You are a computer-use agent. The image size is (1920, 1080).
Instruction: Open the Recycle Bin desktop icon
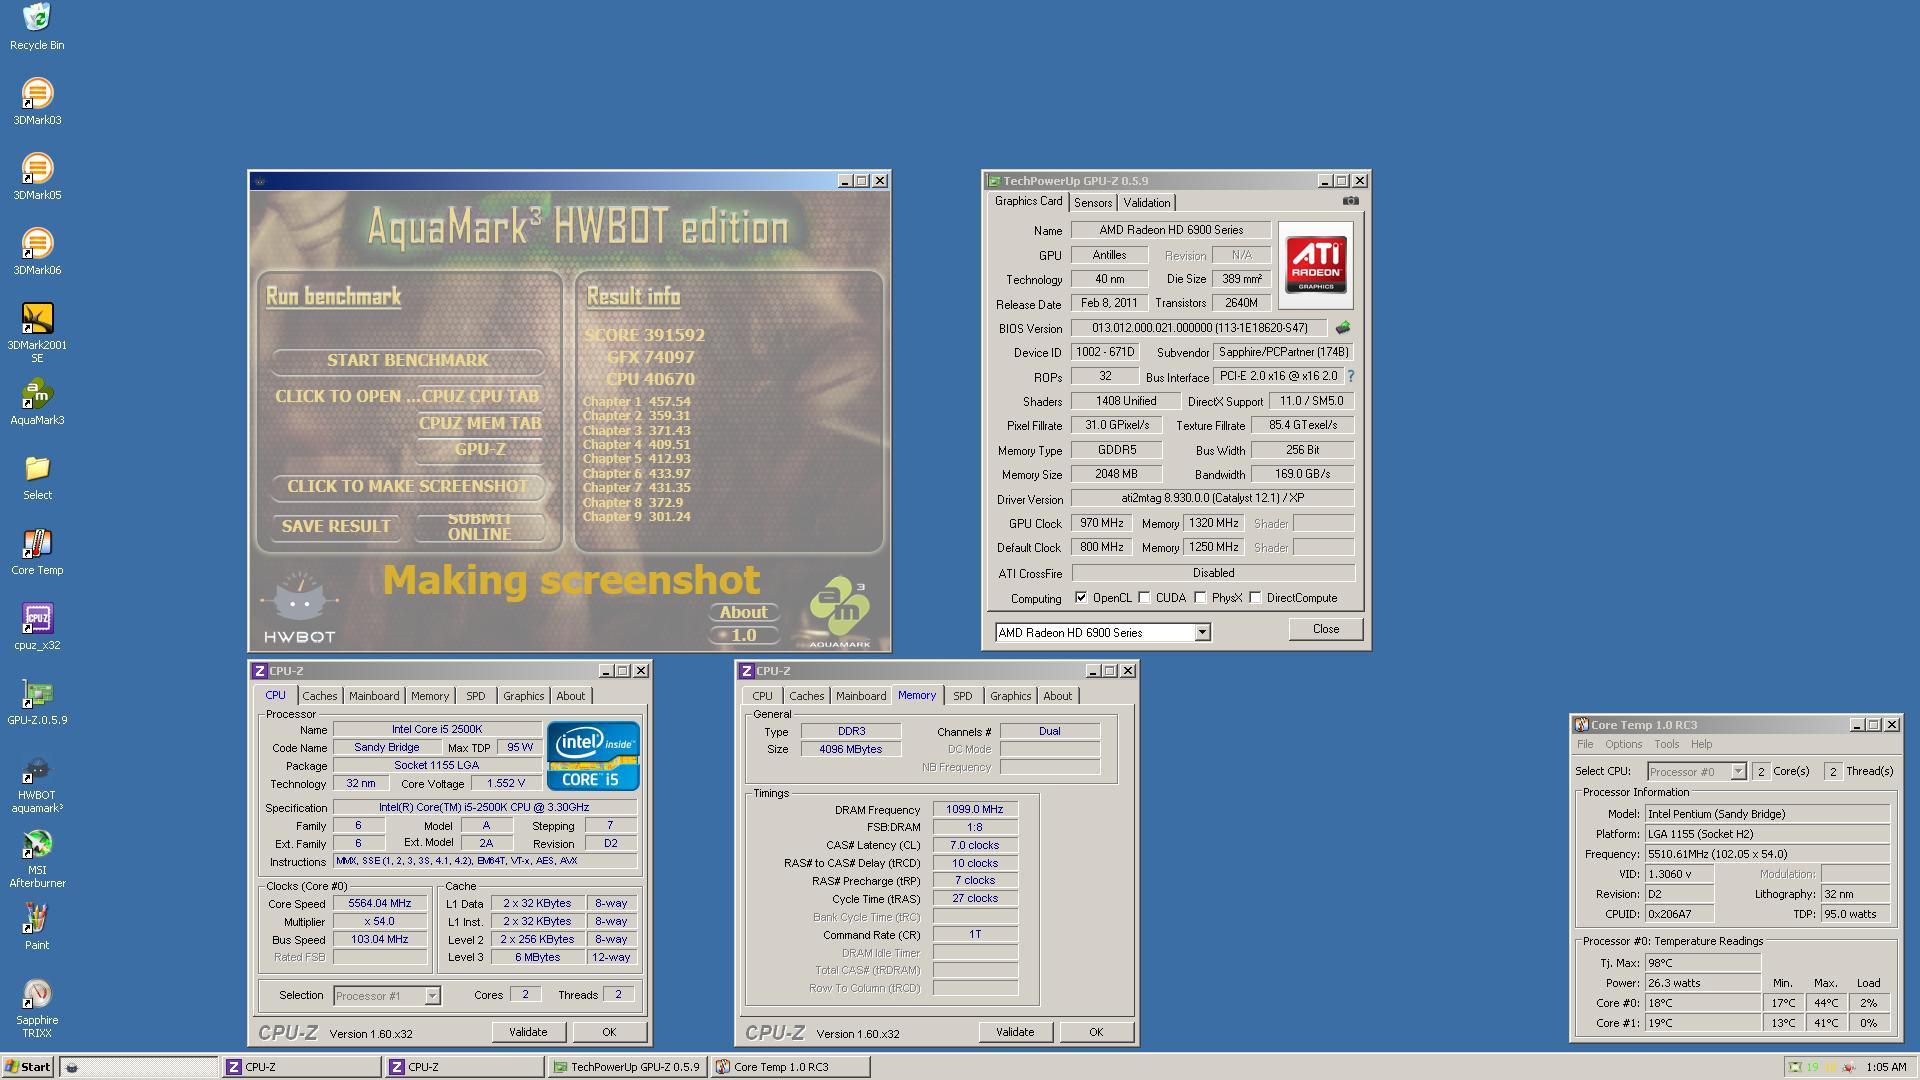point(37,27)
